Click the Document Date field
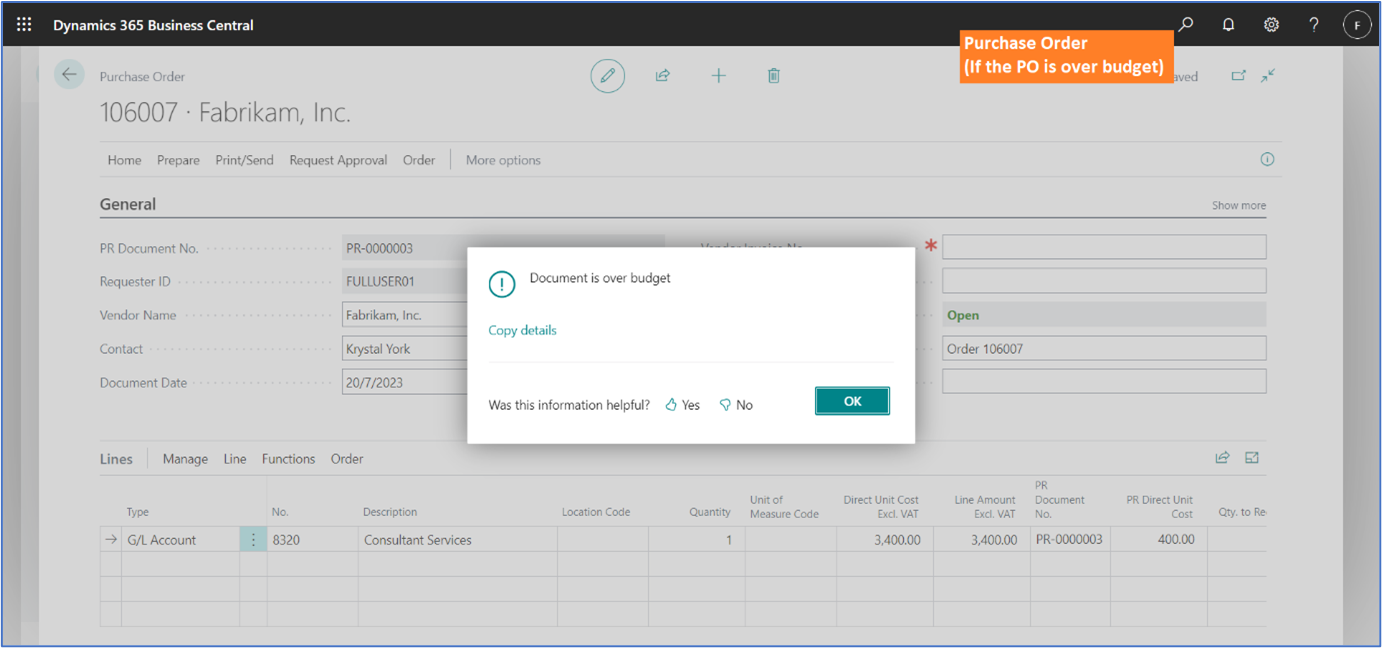The width and height of the screenshot is (1382, 648). coord(405,382)
